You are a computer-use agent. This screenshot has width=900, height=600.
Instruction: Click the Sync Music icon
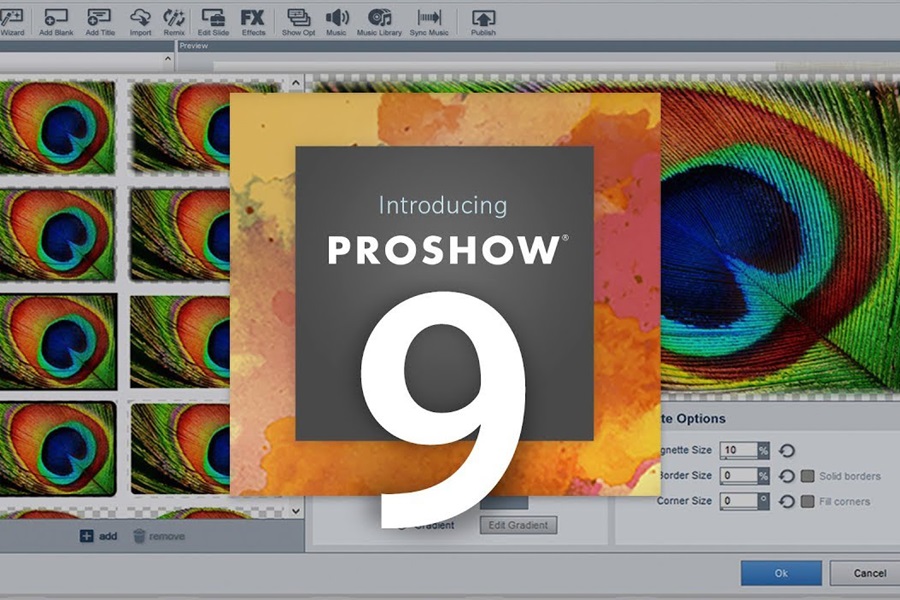click(x=430, y=18)
